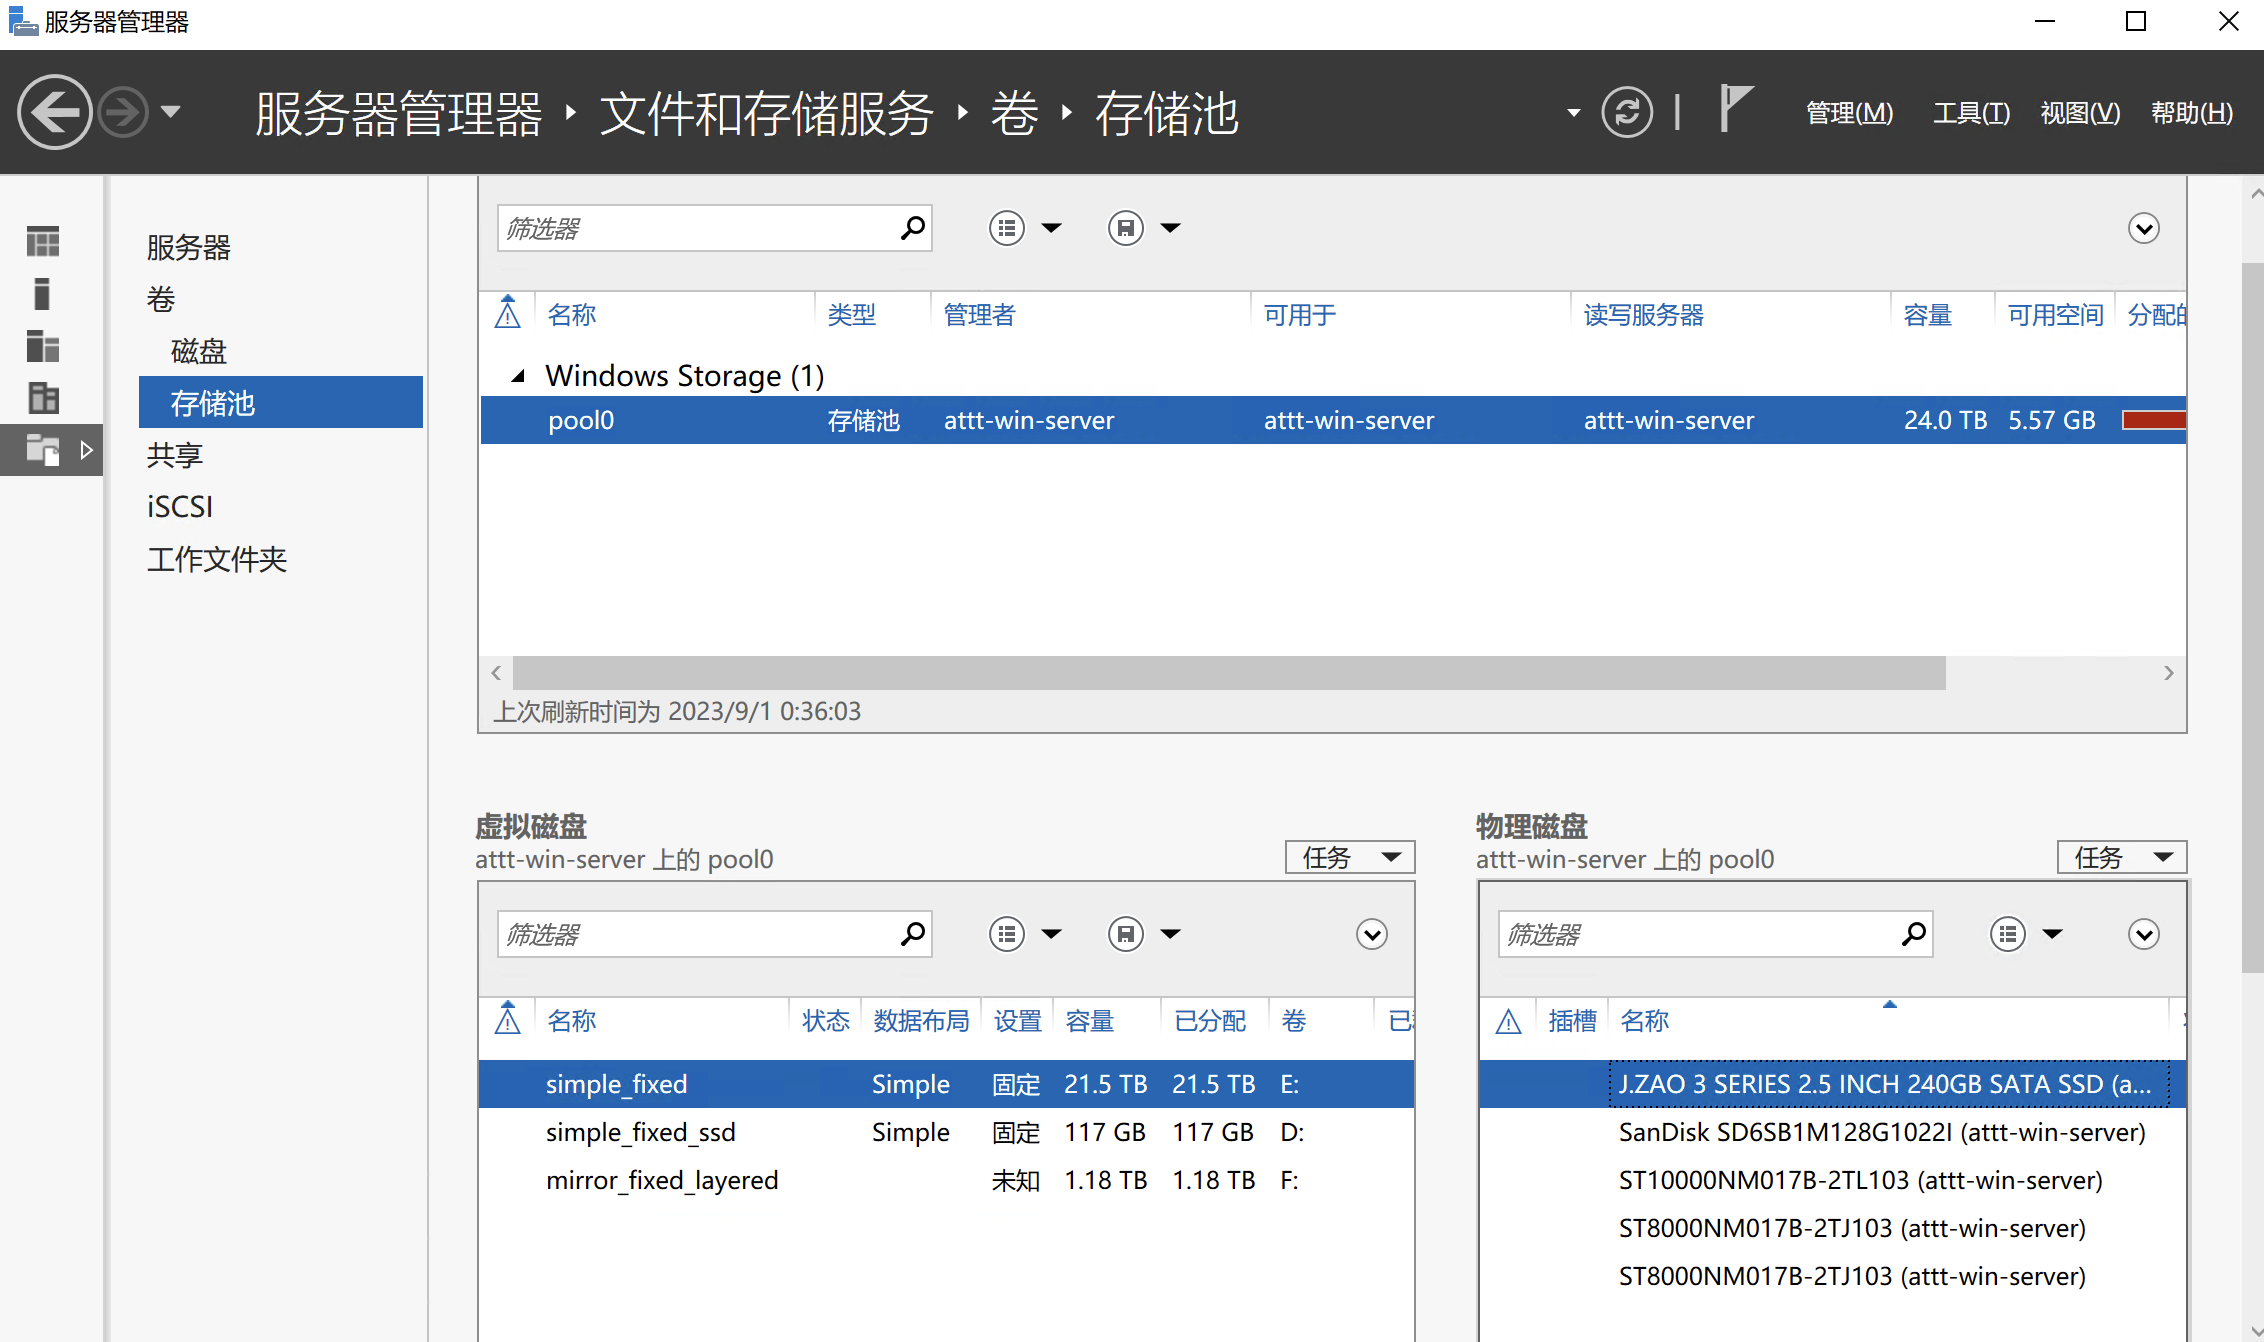Image resolution: width=2264 pixels, height=1342 pixels.
Task: Click warning icon header in physical disk table
Action: click(x=1509, y=1021)
